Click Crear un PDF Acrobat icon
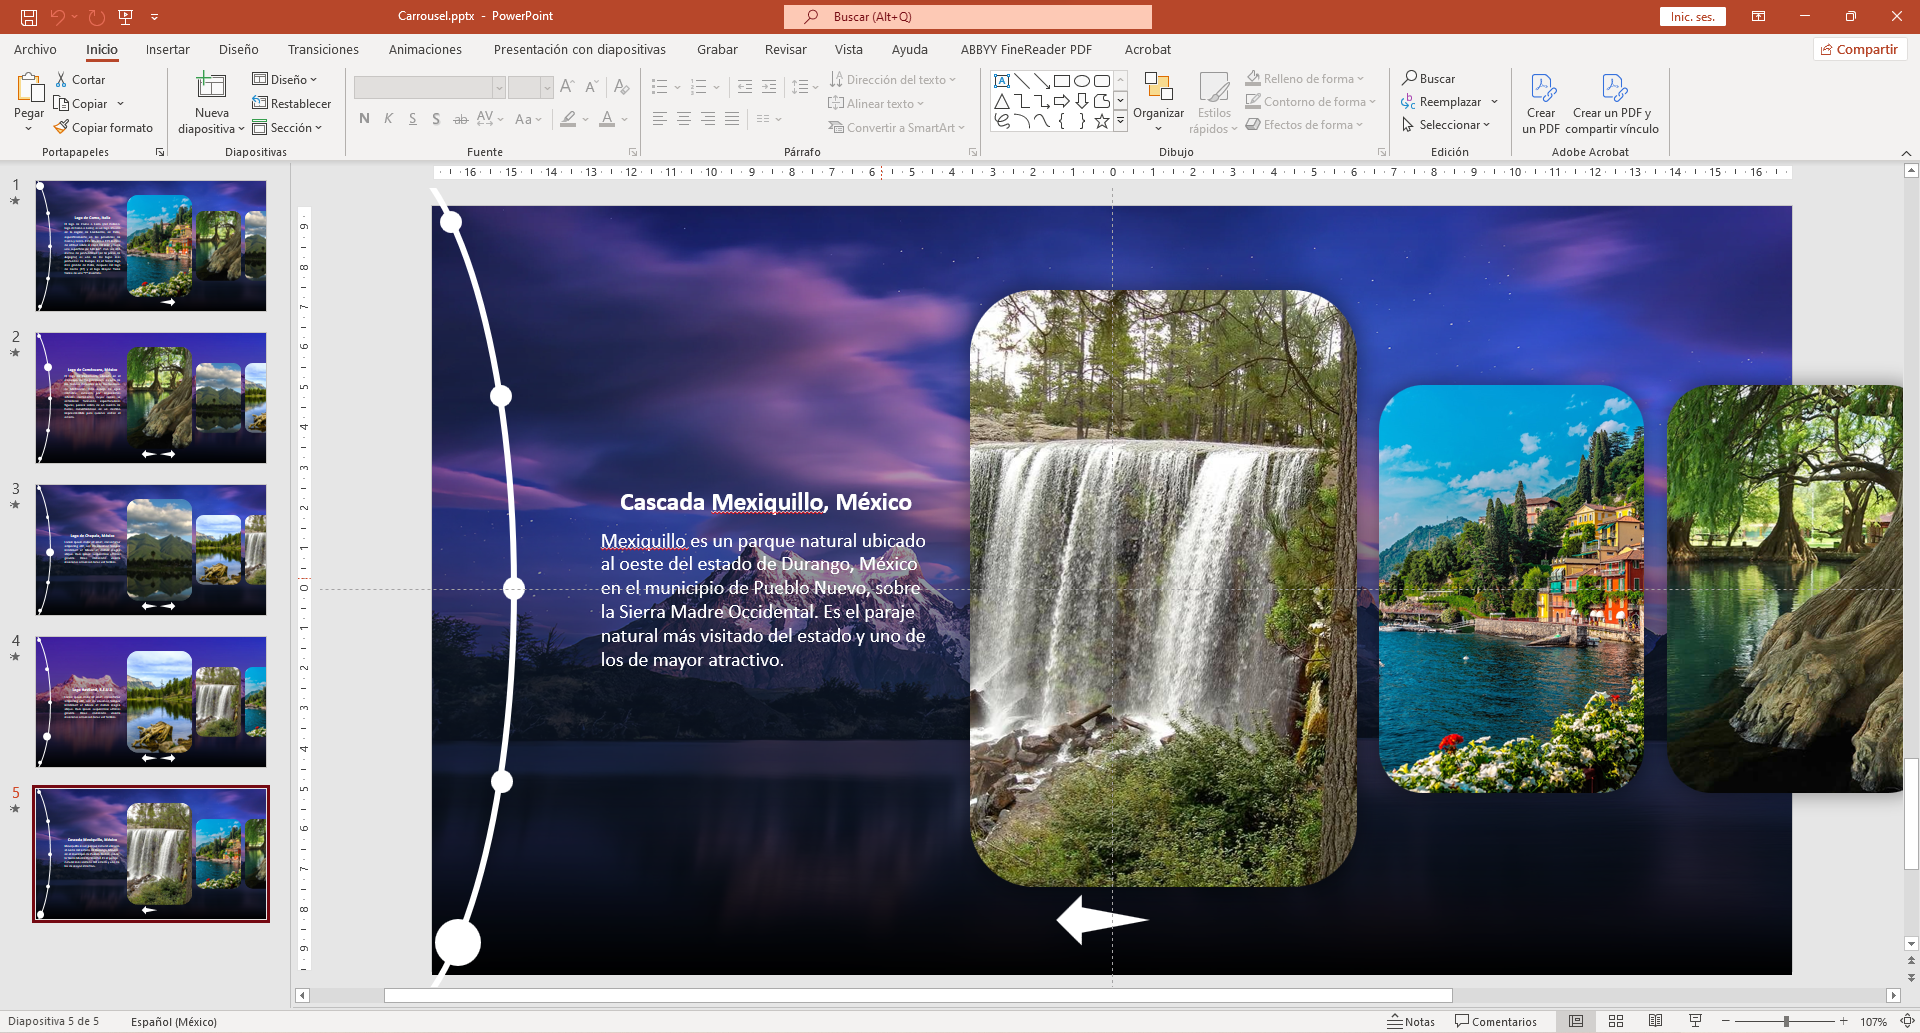 pos(1541,89)
